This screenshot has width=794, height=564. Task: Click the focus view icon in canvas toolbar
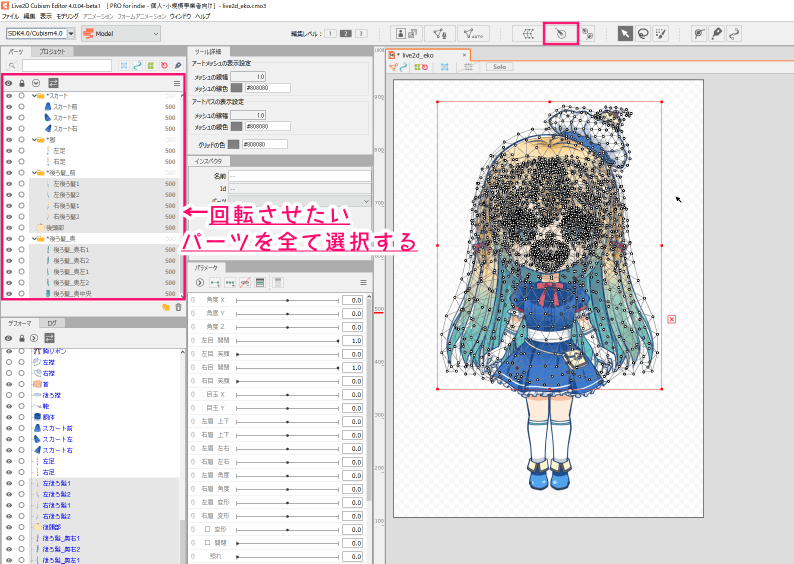[x=445, y=67]
